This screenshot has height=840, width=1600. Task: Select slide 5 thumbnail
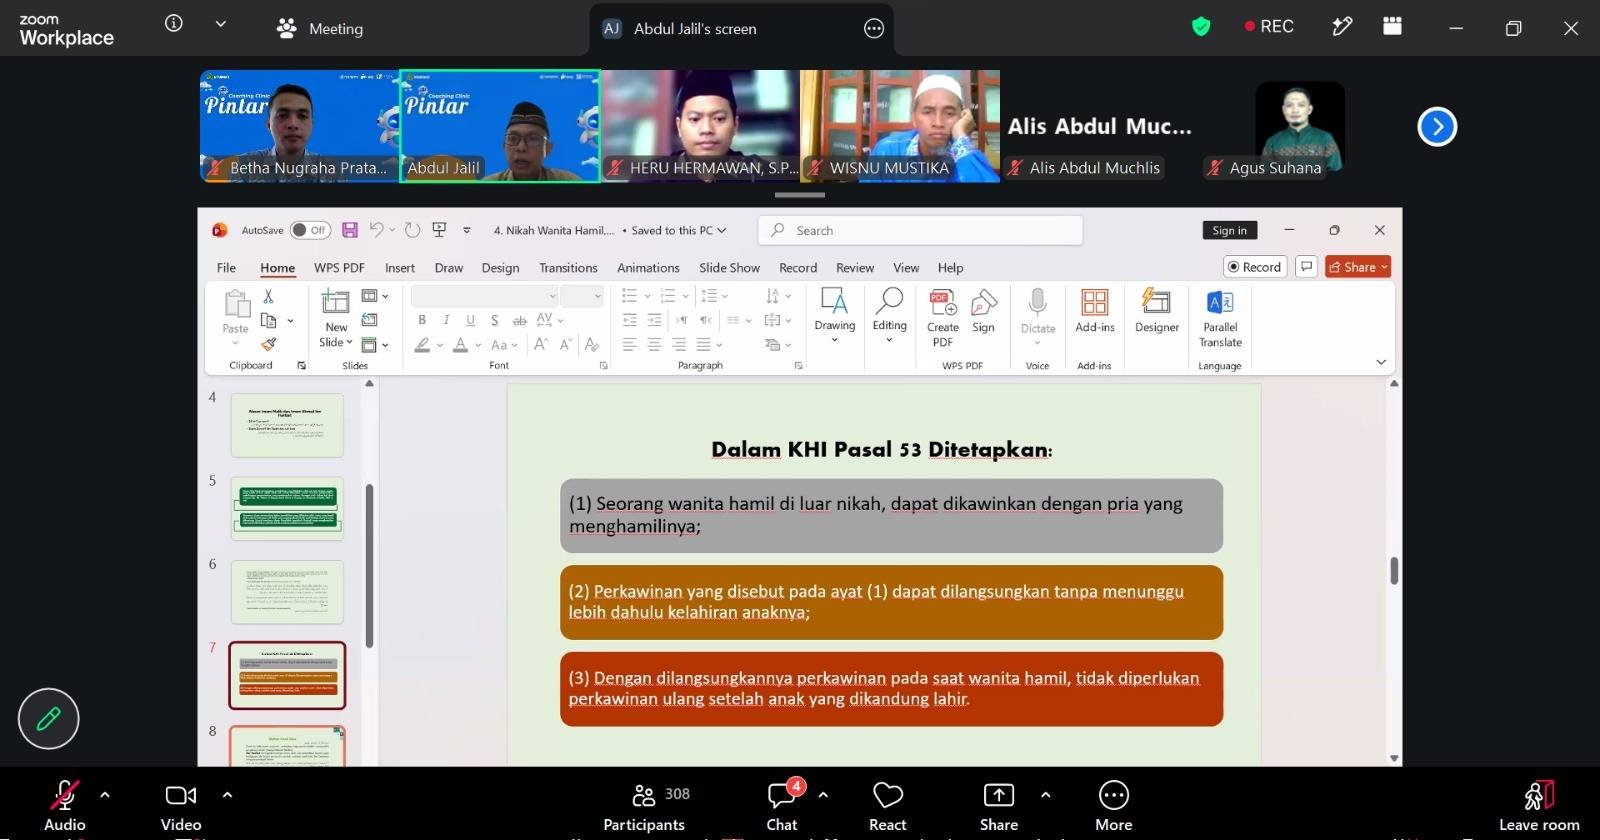[x=287, y=508]
